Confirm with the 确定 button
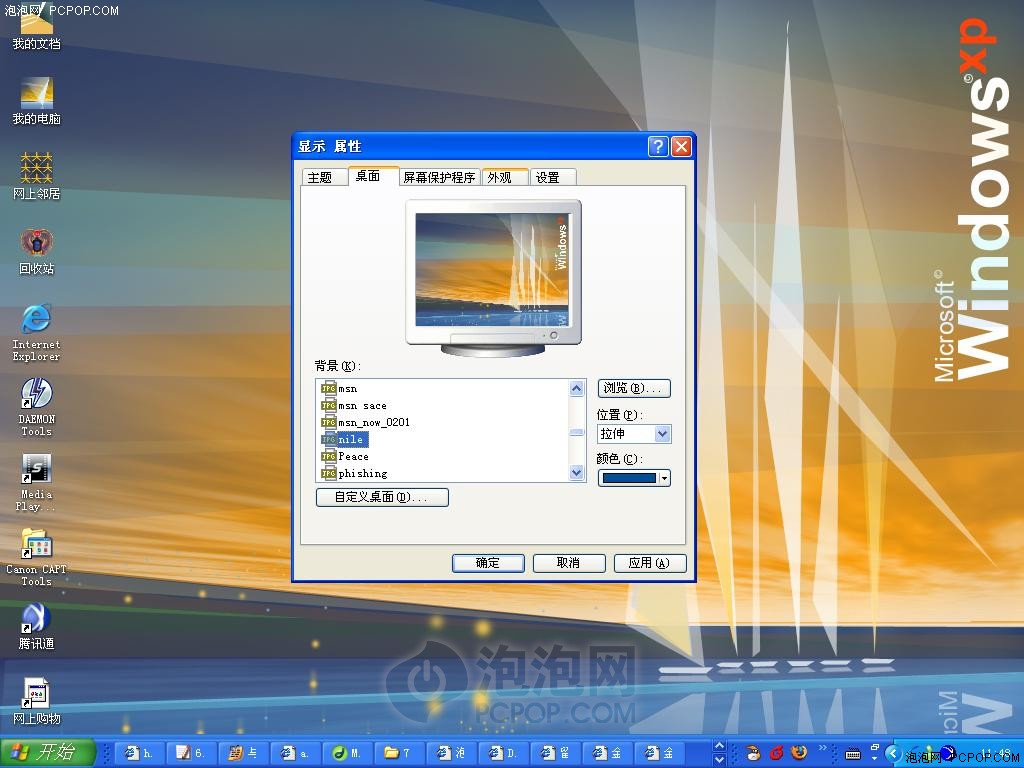 click(x=488, y=563)
